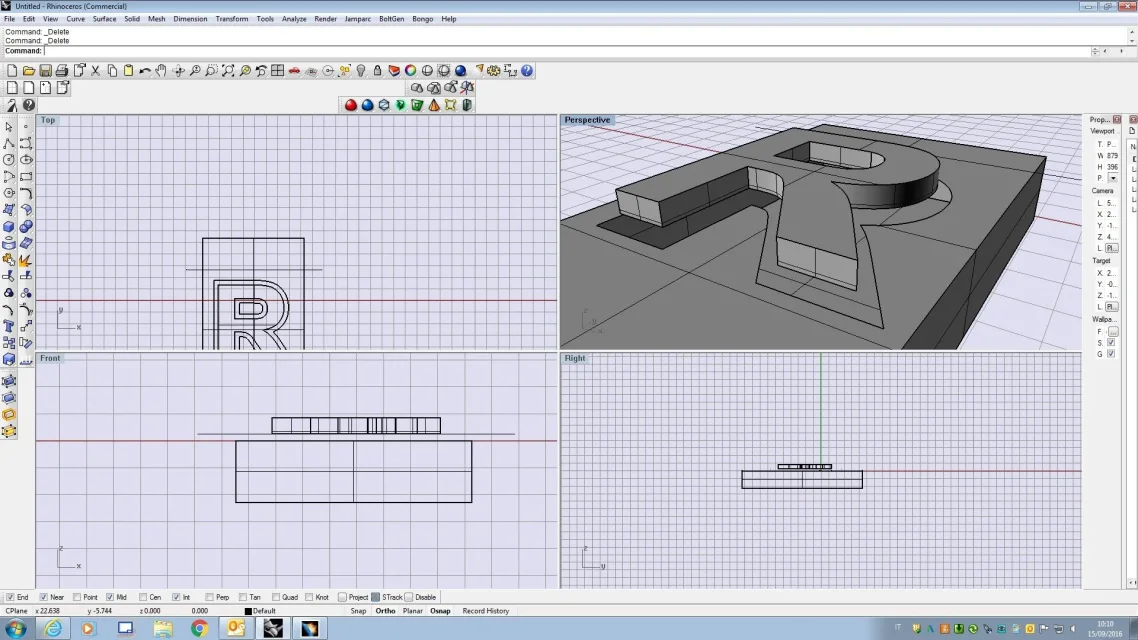Open the Perspective viewport title menu
This screenshot has height=640, width=1138.
[587, 120]
